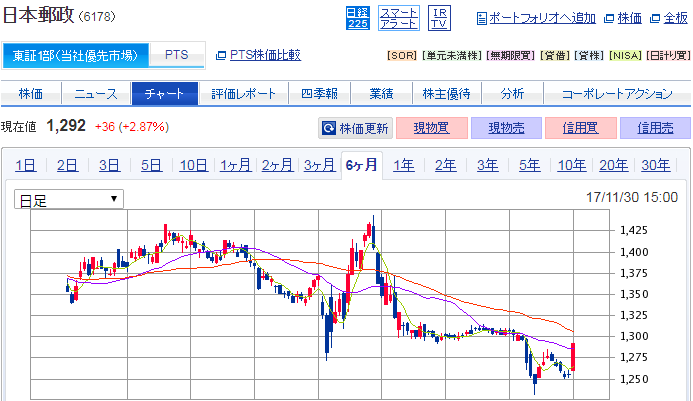Screen dimensions: 693x401
Task: Click the 単元未満株 tag
Action: pyautogui.click(x=451, y=56)
